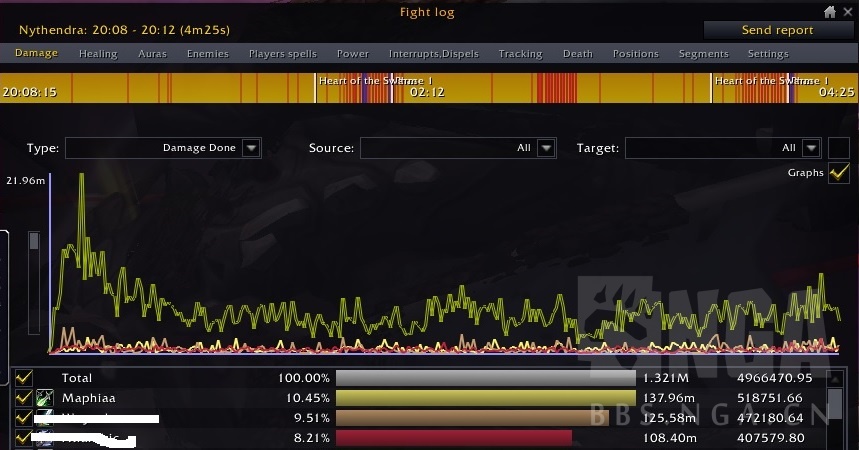Expand the Target filter dropdown
The image size is (859, 450).
(811, 148)
